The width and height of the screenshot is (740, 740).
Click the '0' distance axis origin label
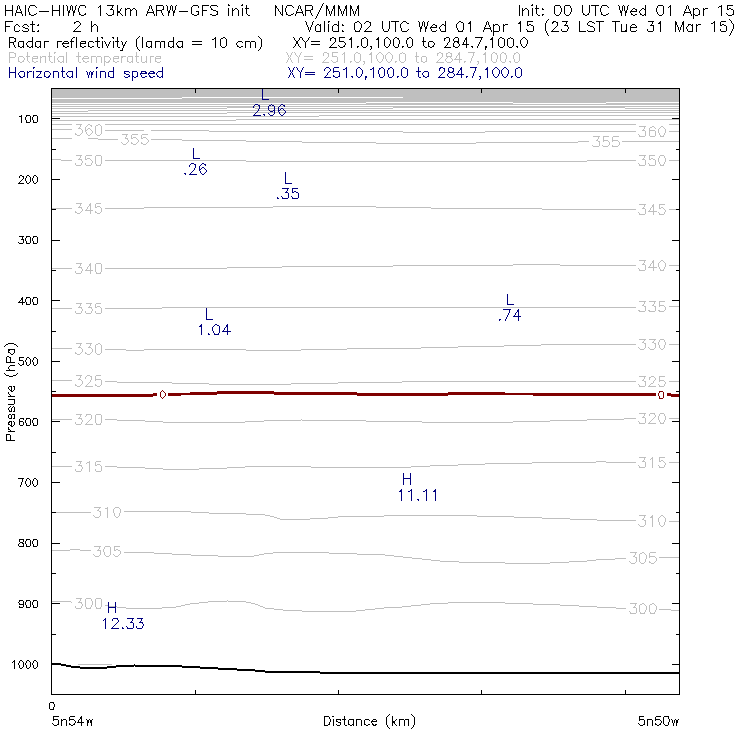(x=52, y=706)
